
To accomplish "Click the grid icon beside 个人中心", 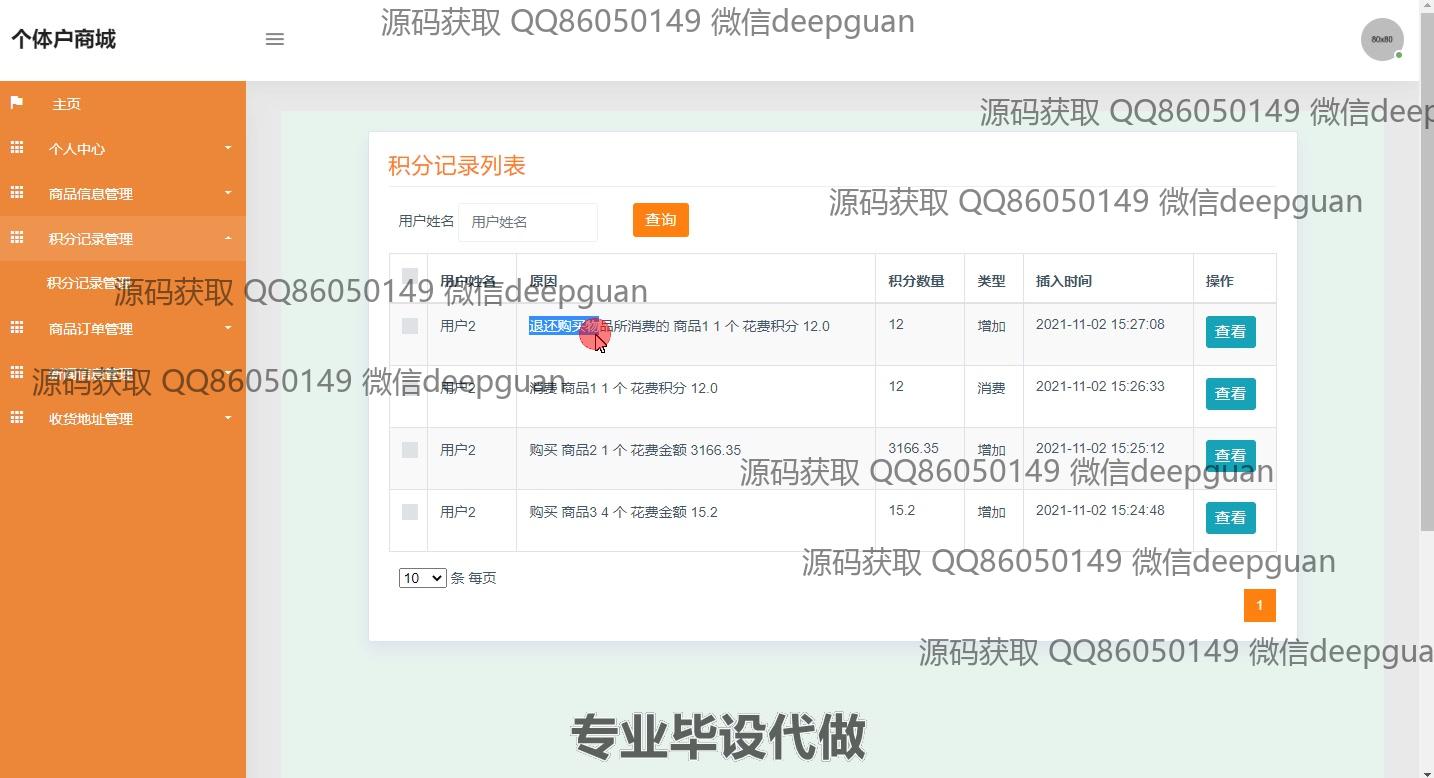I will pos(17,148).
